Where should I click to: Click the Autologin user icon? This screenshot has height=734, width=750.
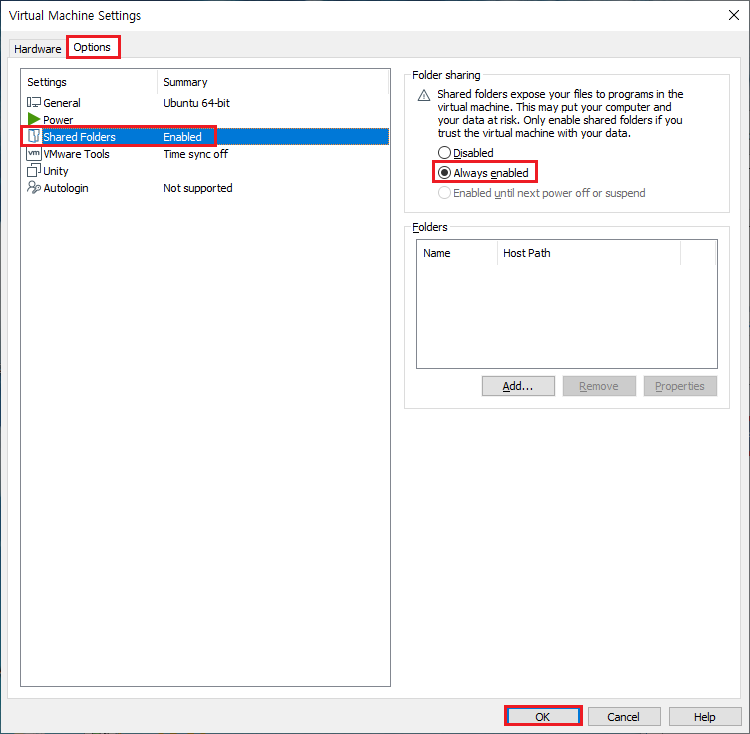tap(33, 187)
